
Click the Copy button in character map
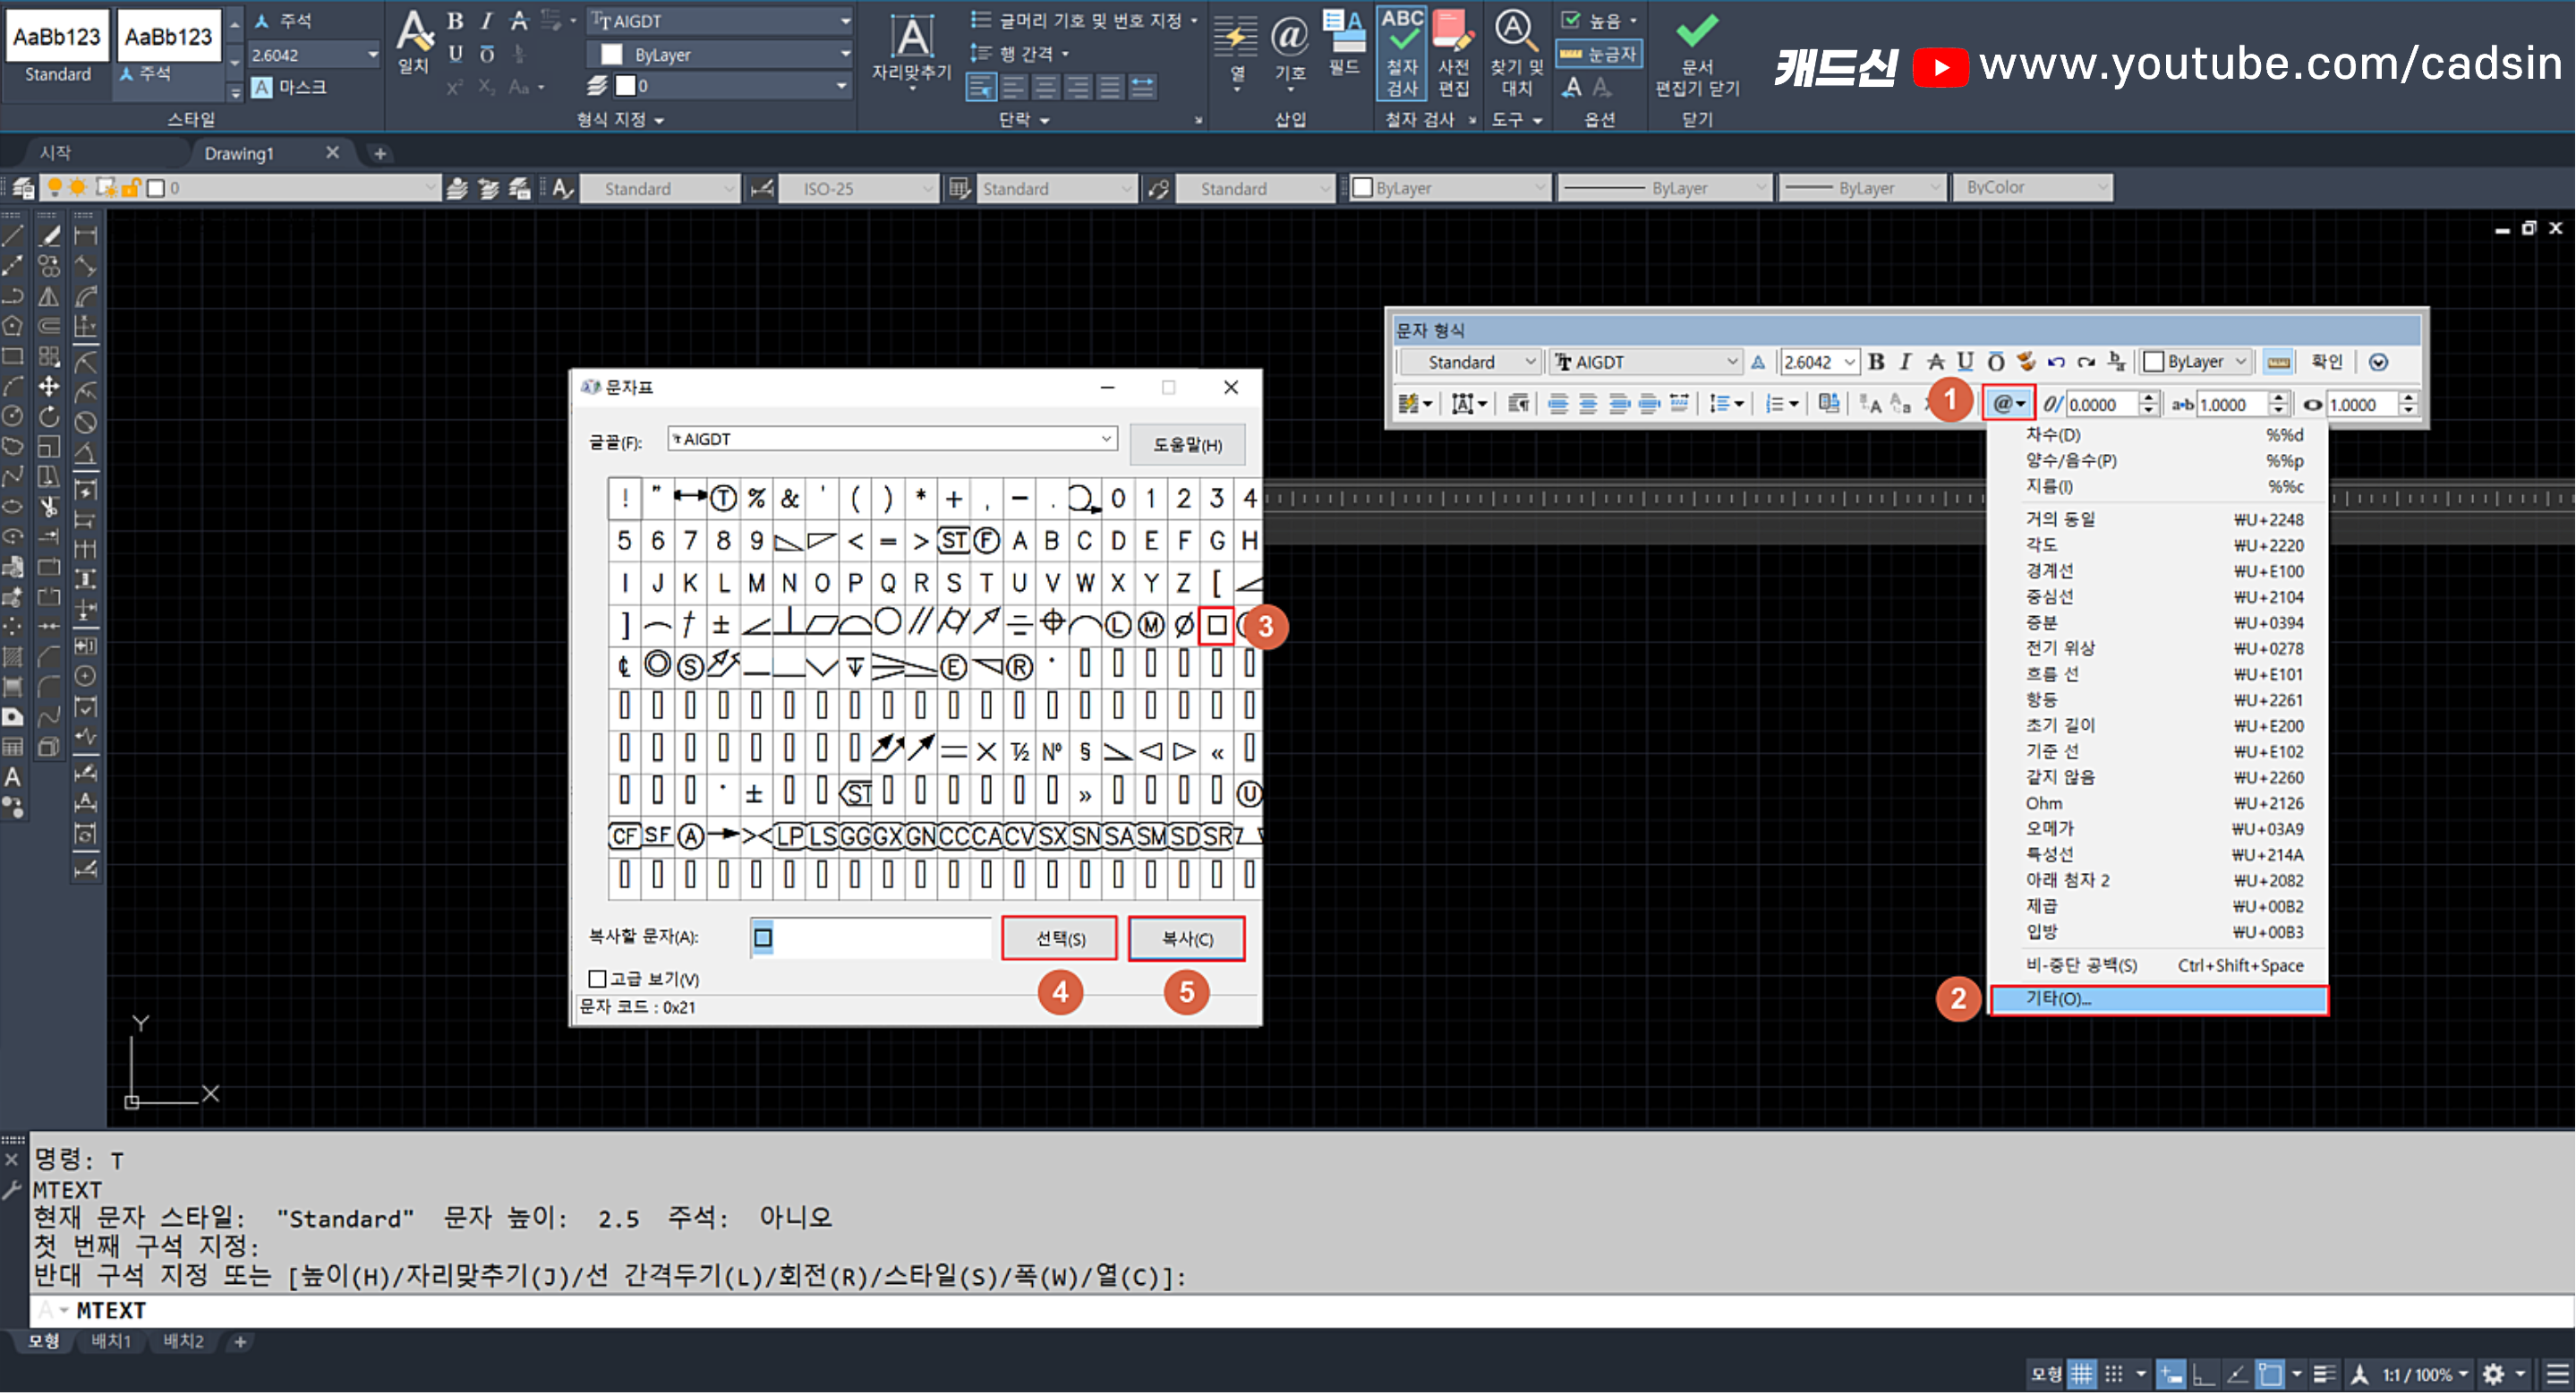(1186, 939)
